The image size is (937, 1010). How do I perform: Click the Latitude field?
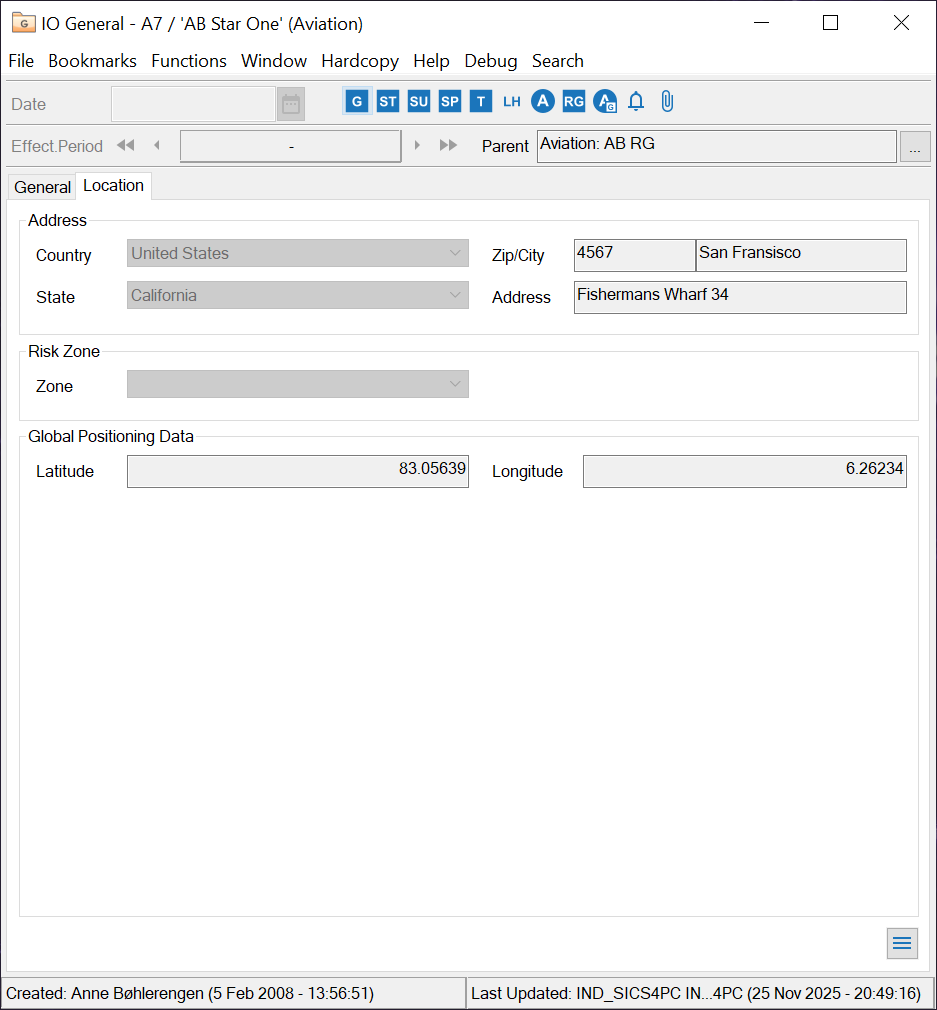pyautogui.click(x=297, y=472)
